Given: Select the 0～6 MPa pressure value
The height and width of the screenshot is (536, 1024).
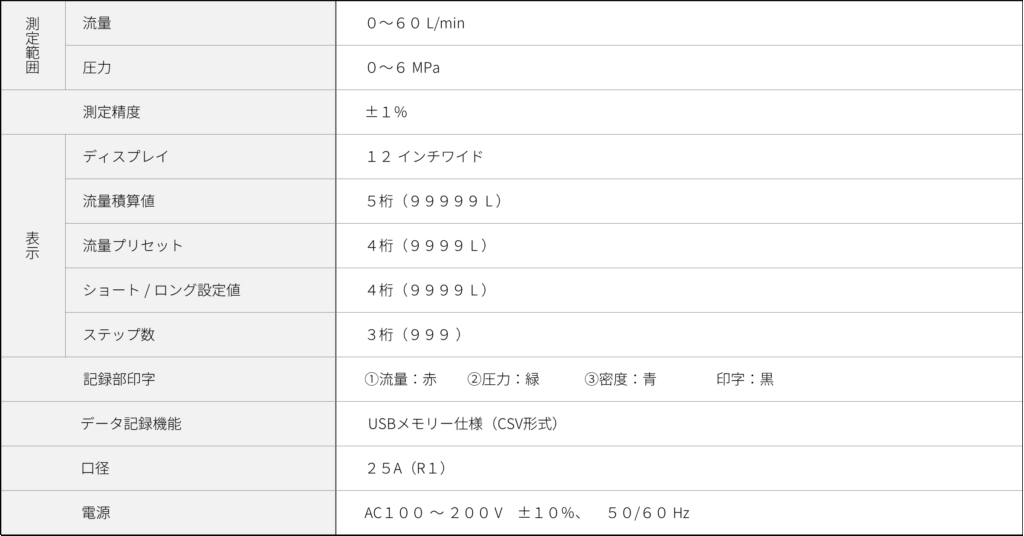Looking at the screenshot, I should point(404,68).
